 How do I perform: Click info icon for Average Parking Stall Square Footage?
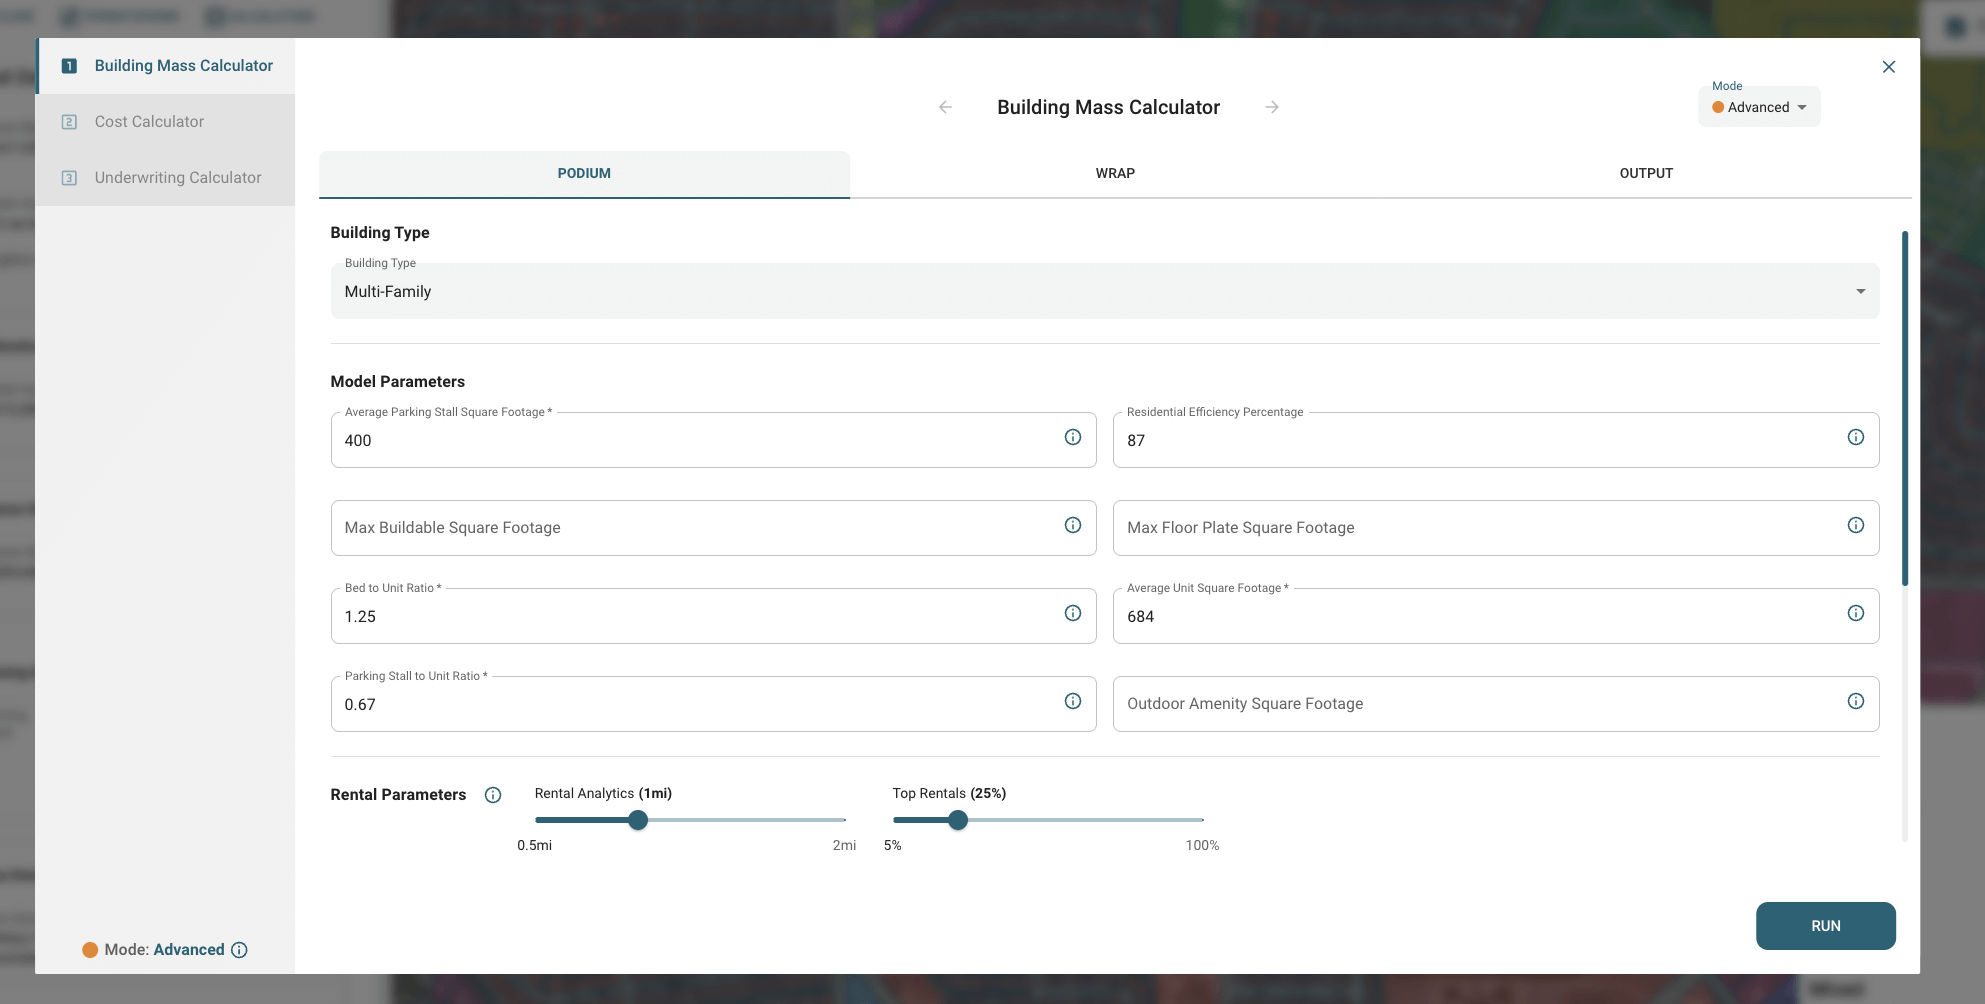click(x=1072, y=437)
